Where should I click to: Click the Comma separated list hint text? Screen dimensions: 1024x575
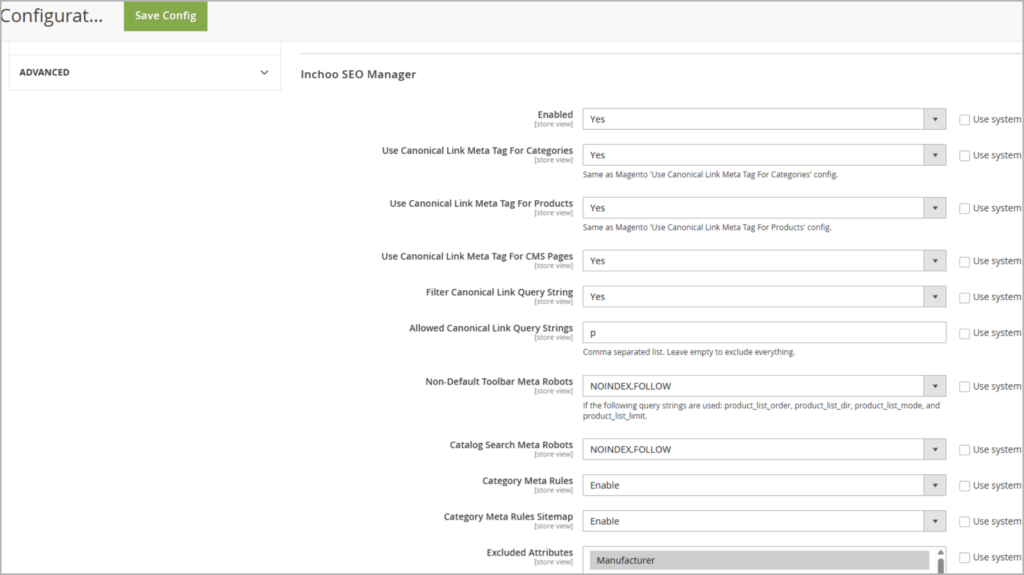(689, 352)
